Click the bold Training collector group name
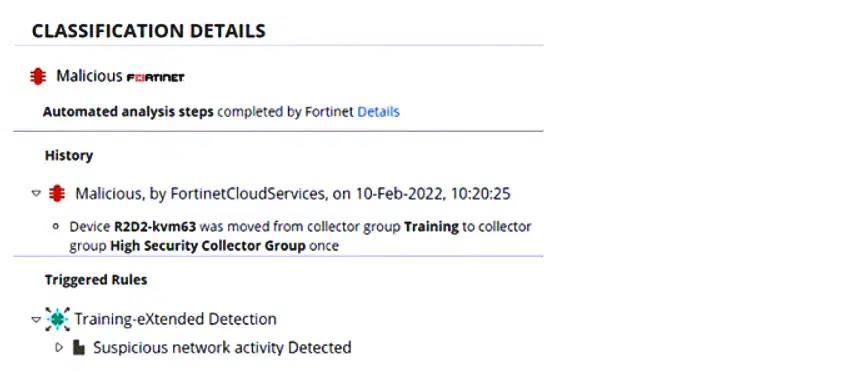The image size is (850, 380). [x=432, y=227]
